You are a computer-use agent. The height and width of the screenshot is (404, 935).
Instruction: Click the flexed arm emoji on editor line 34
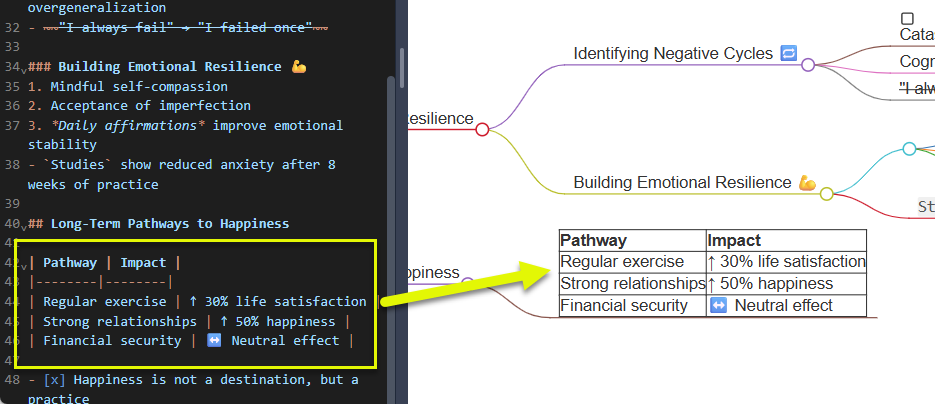click(298, 67)
